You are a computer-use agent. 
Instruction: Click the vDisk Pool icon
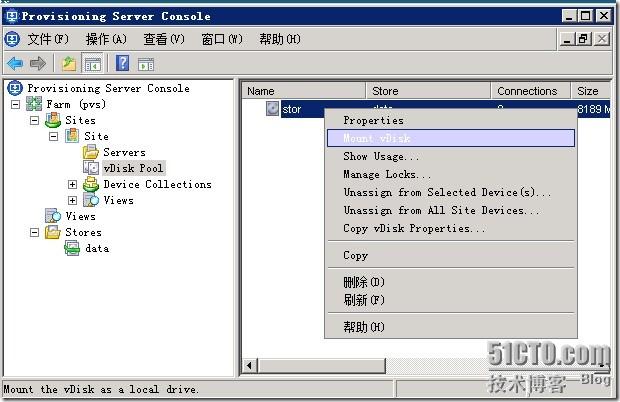[x=91, y=168]
